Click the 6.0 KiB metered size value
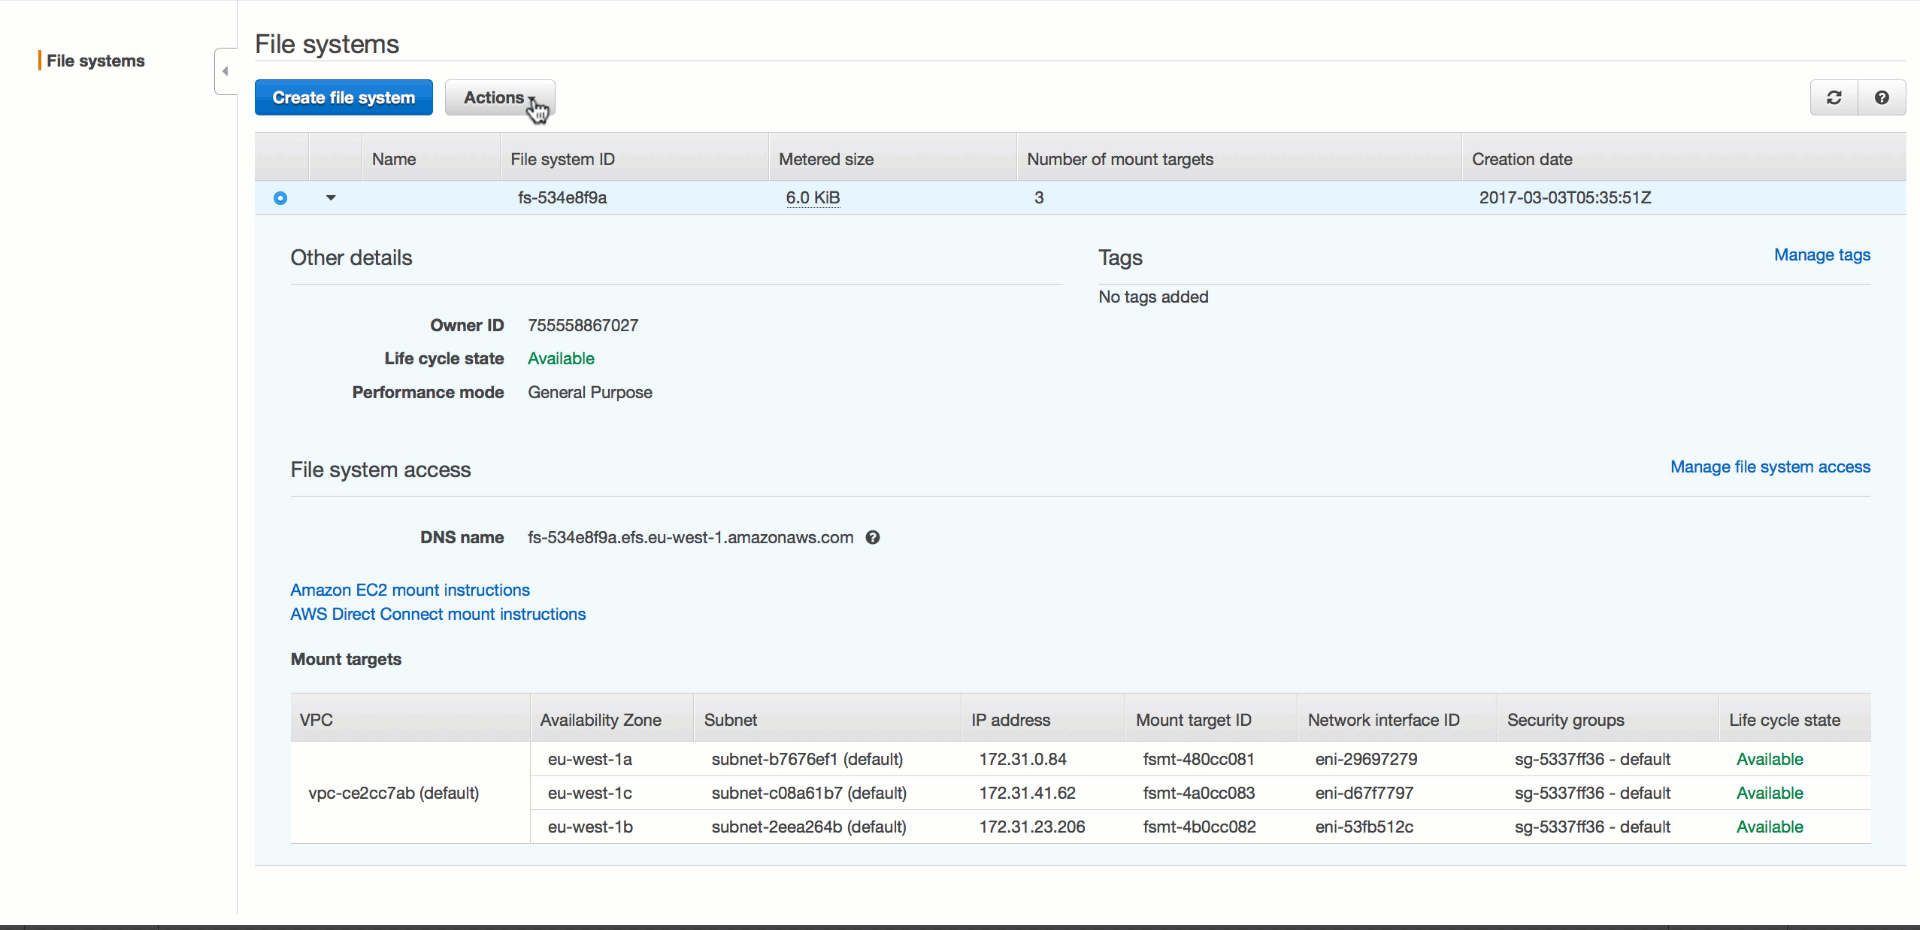The height and width of the screenshot is (930, 1920). 812,198
